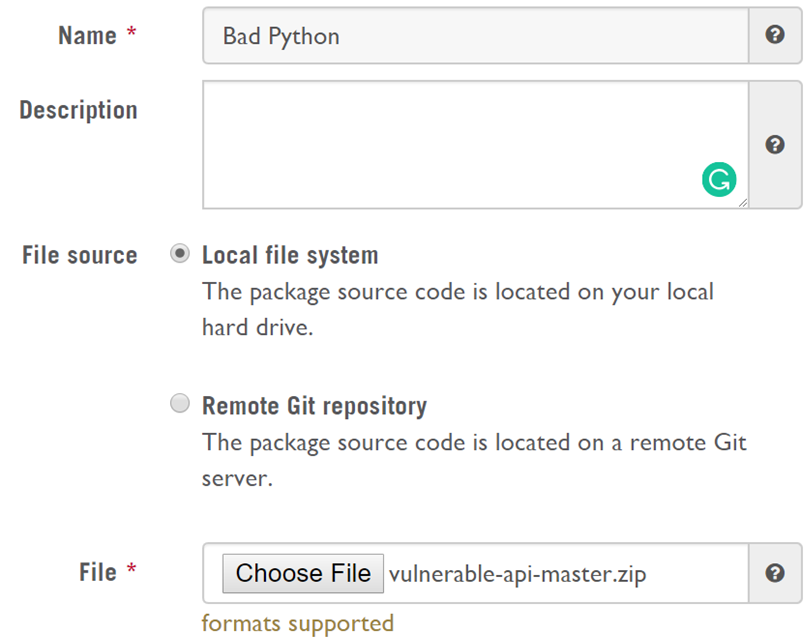Viewport: 810px width, 641px height.
Task: Click inside the empty Description textarea
Action: click(x=476, y=145)
